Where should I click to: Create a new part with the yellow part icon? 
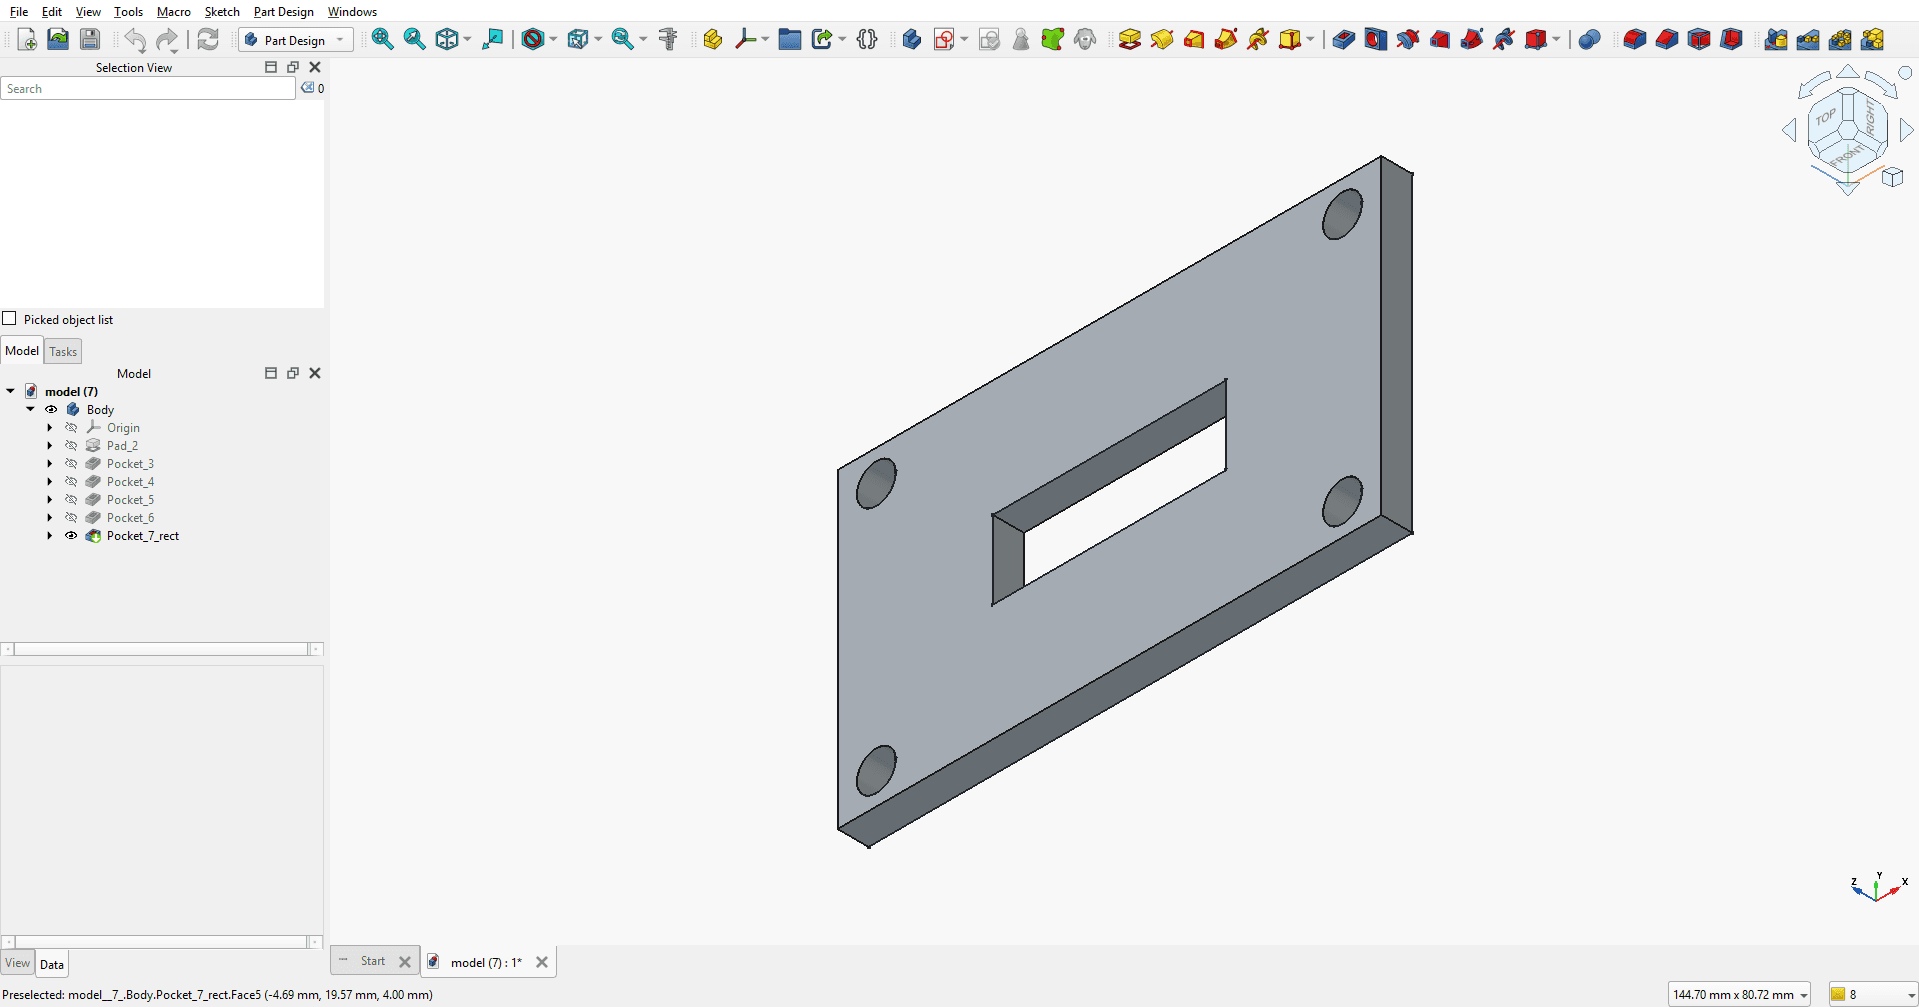pos(712,40)
